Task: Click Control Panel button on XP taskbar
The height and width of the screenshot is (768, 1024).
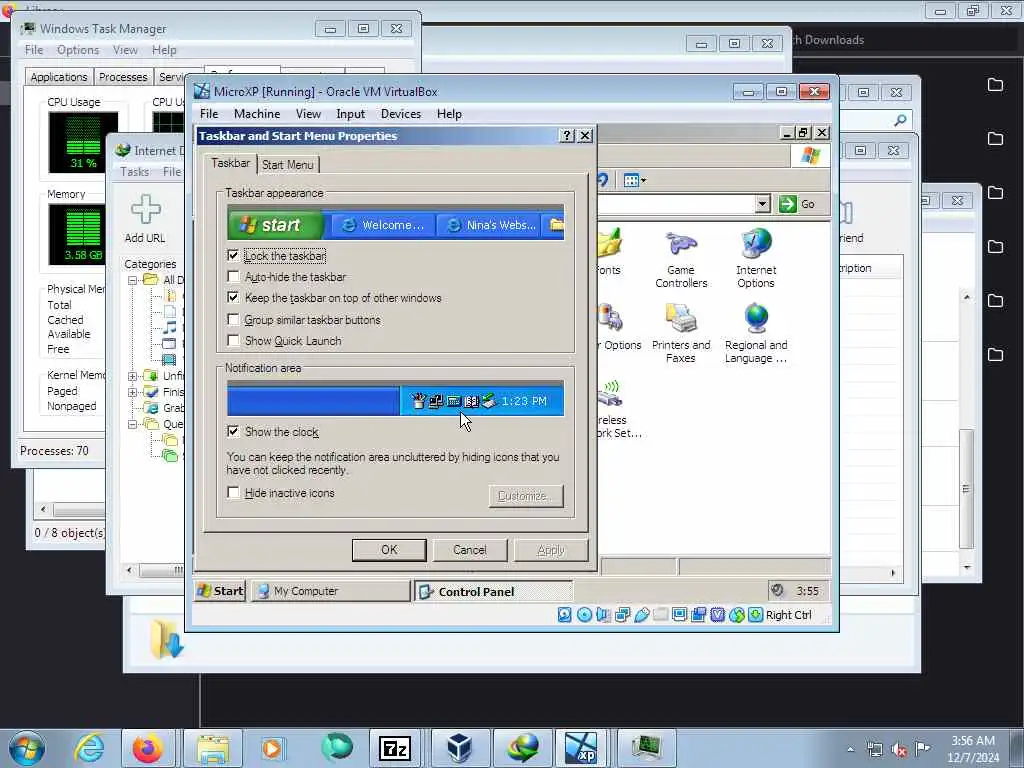Action: (494, 591)
